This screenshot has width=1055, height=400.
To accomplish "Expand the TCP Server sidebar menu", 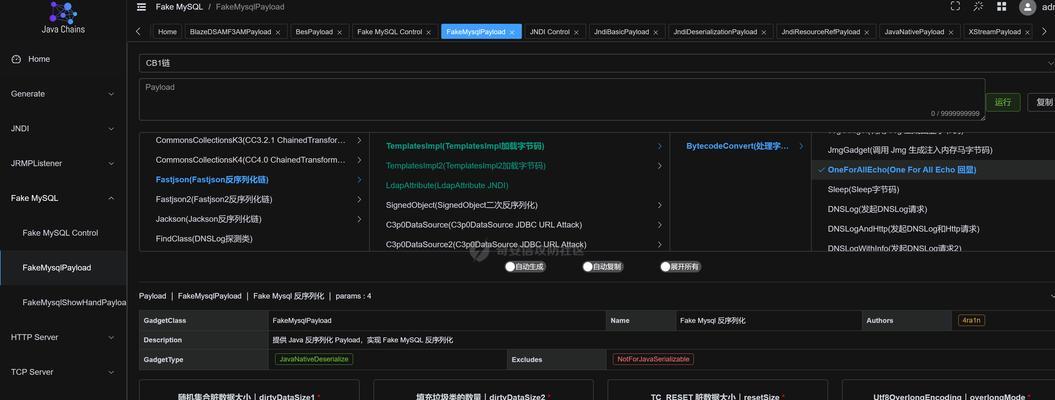I will tap(63, 372).
